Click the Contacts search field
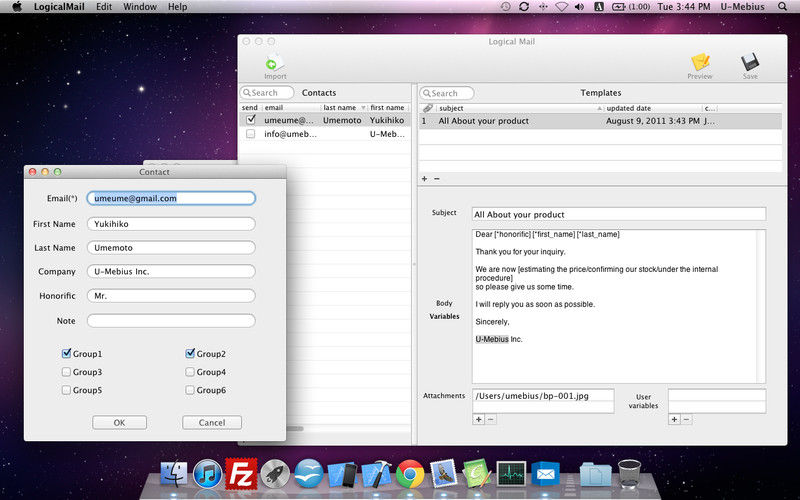Viewport: 800px width, 500px height. coord(267,92)
